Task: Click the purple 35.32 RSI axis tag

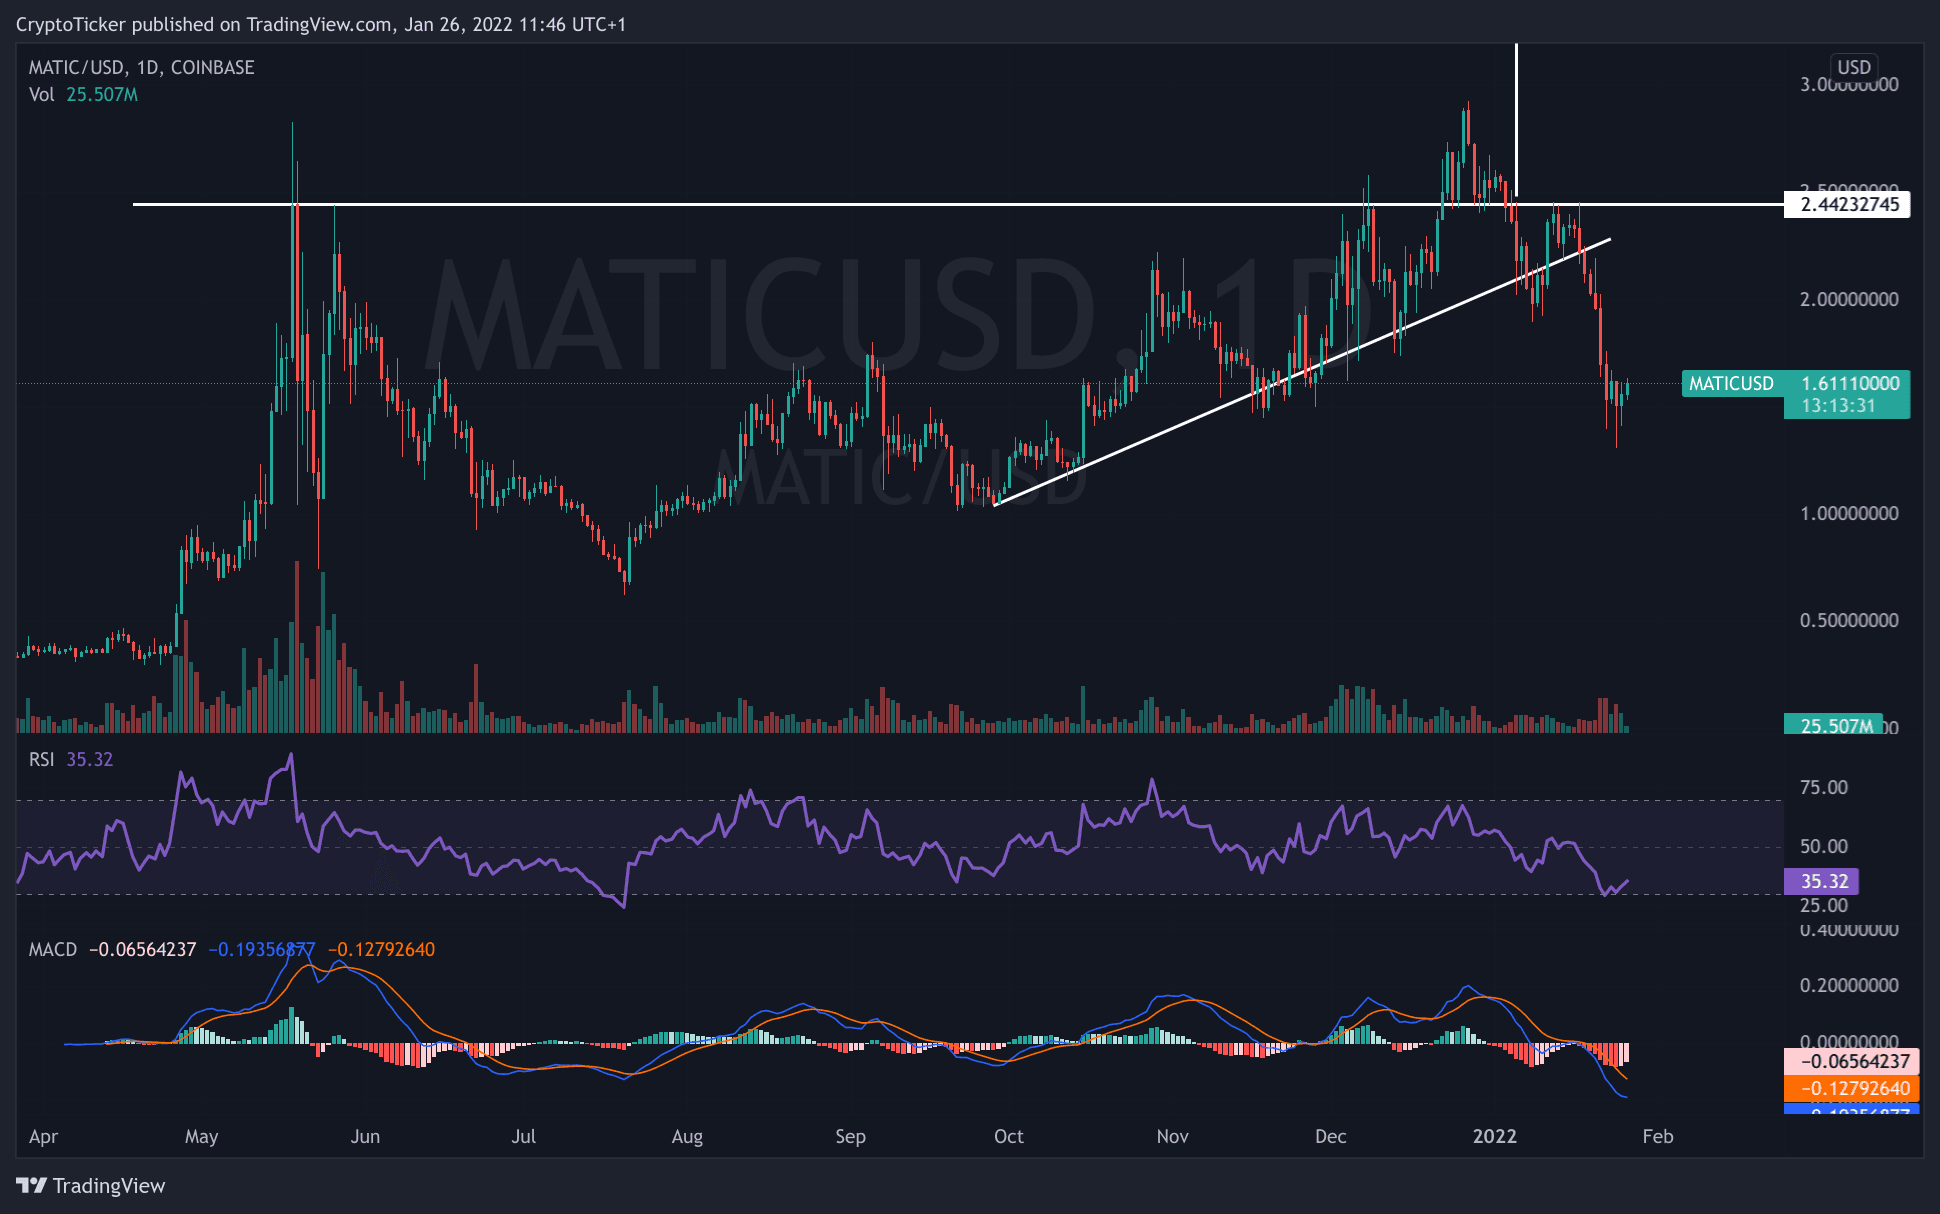Action: 1823,881
